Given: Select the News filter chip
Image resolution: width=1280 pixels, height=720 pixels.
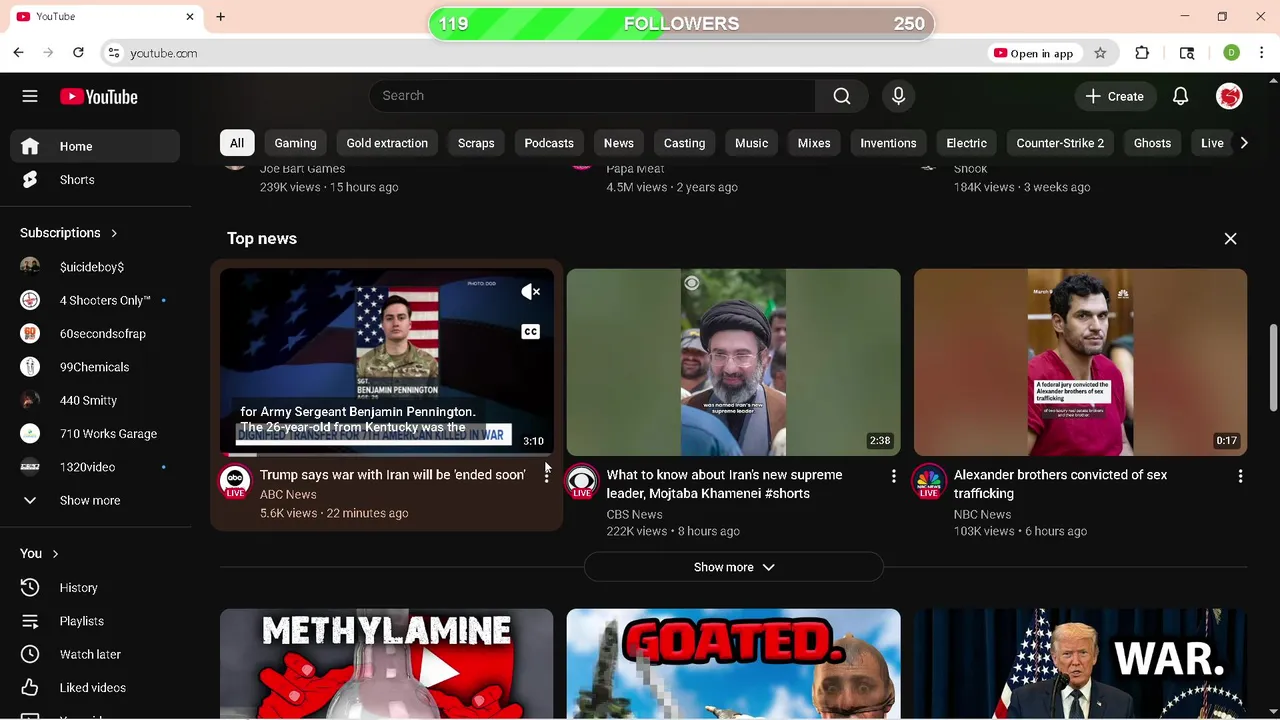Looking at the screenshot, I should coord(619,143).
